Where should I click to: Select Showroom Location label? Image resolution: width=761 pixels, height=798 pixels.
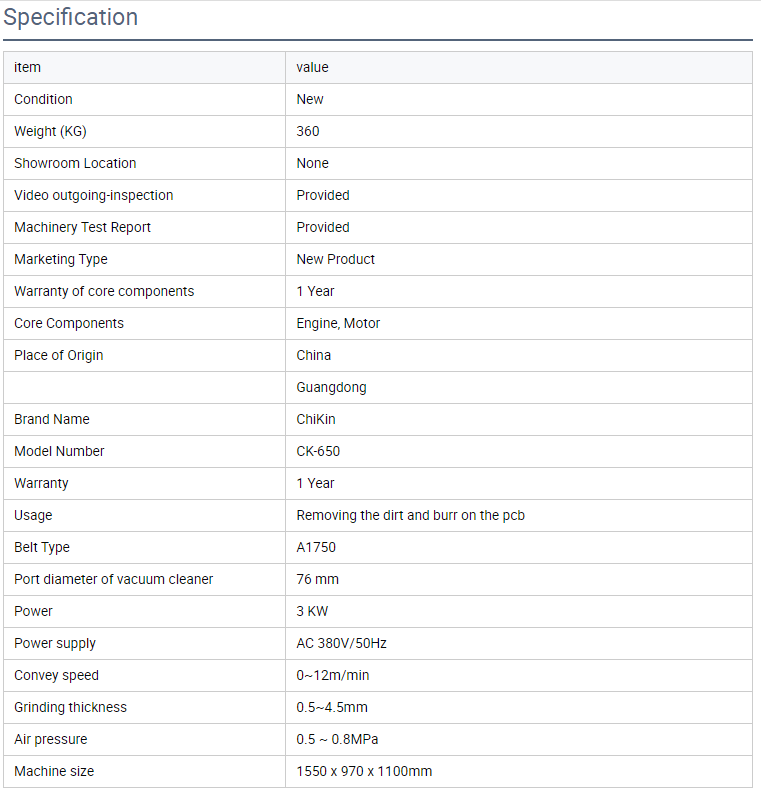point(75,163)
